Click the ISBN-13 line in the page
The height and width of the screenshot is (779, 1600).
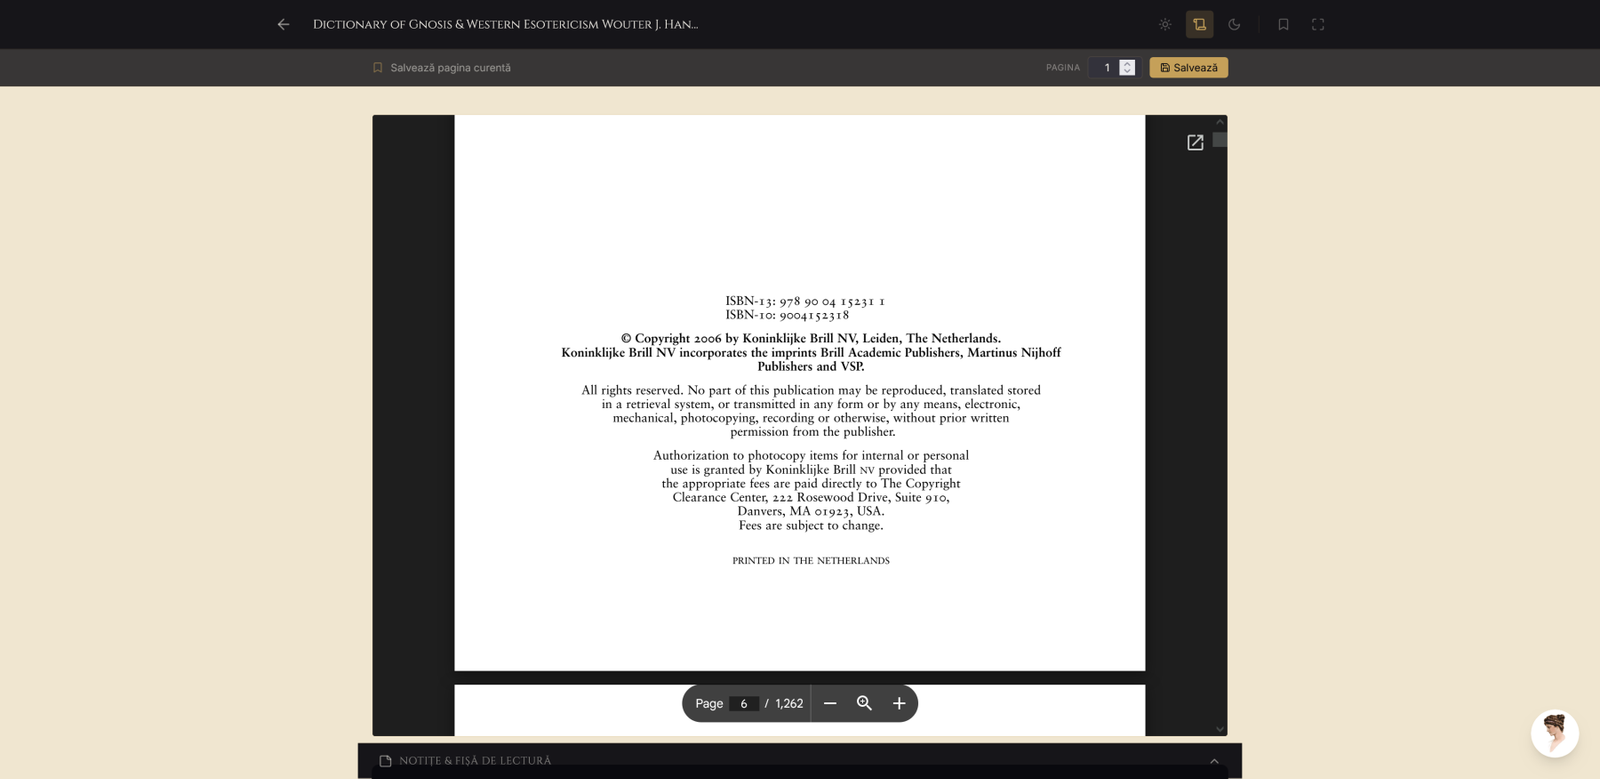coord(805,301)
